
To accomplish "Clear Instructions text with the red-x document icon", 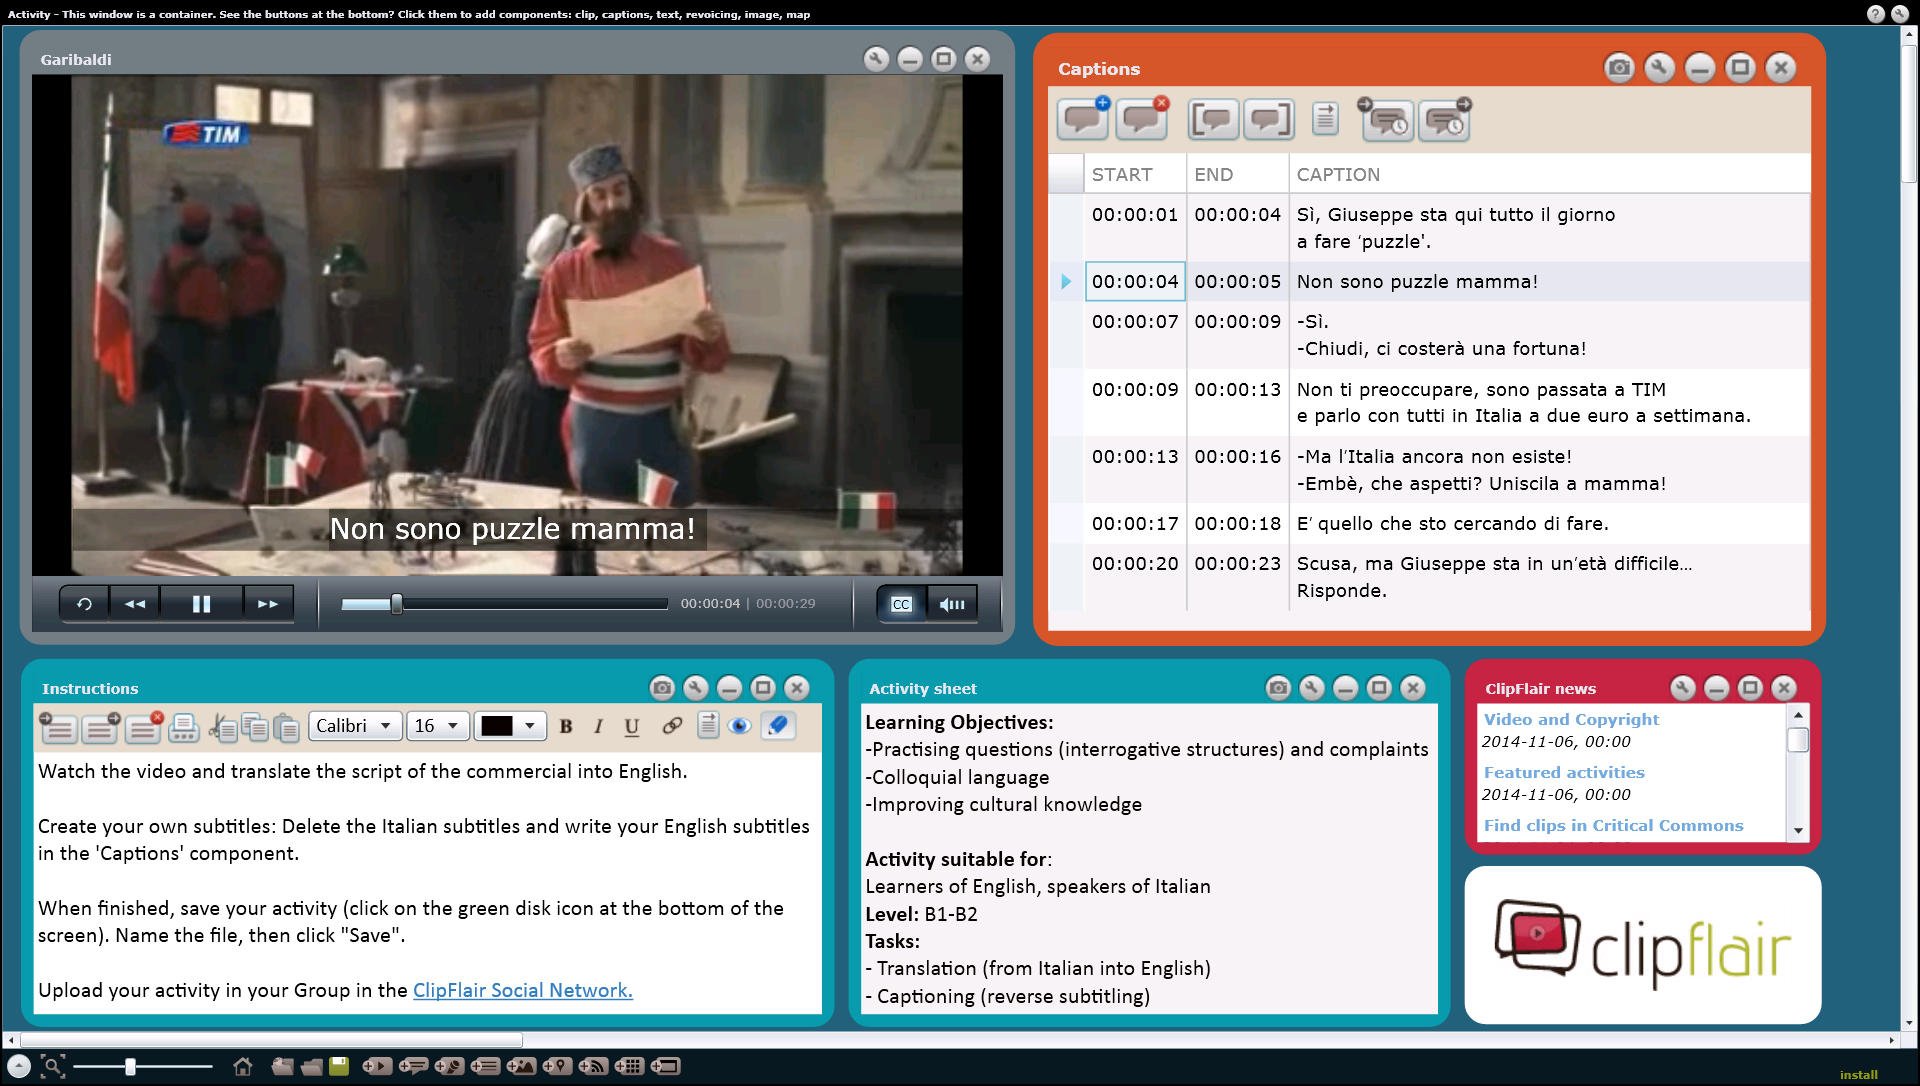I will (x=143, y=727).
